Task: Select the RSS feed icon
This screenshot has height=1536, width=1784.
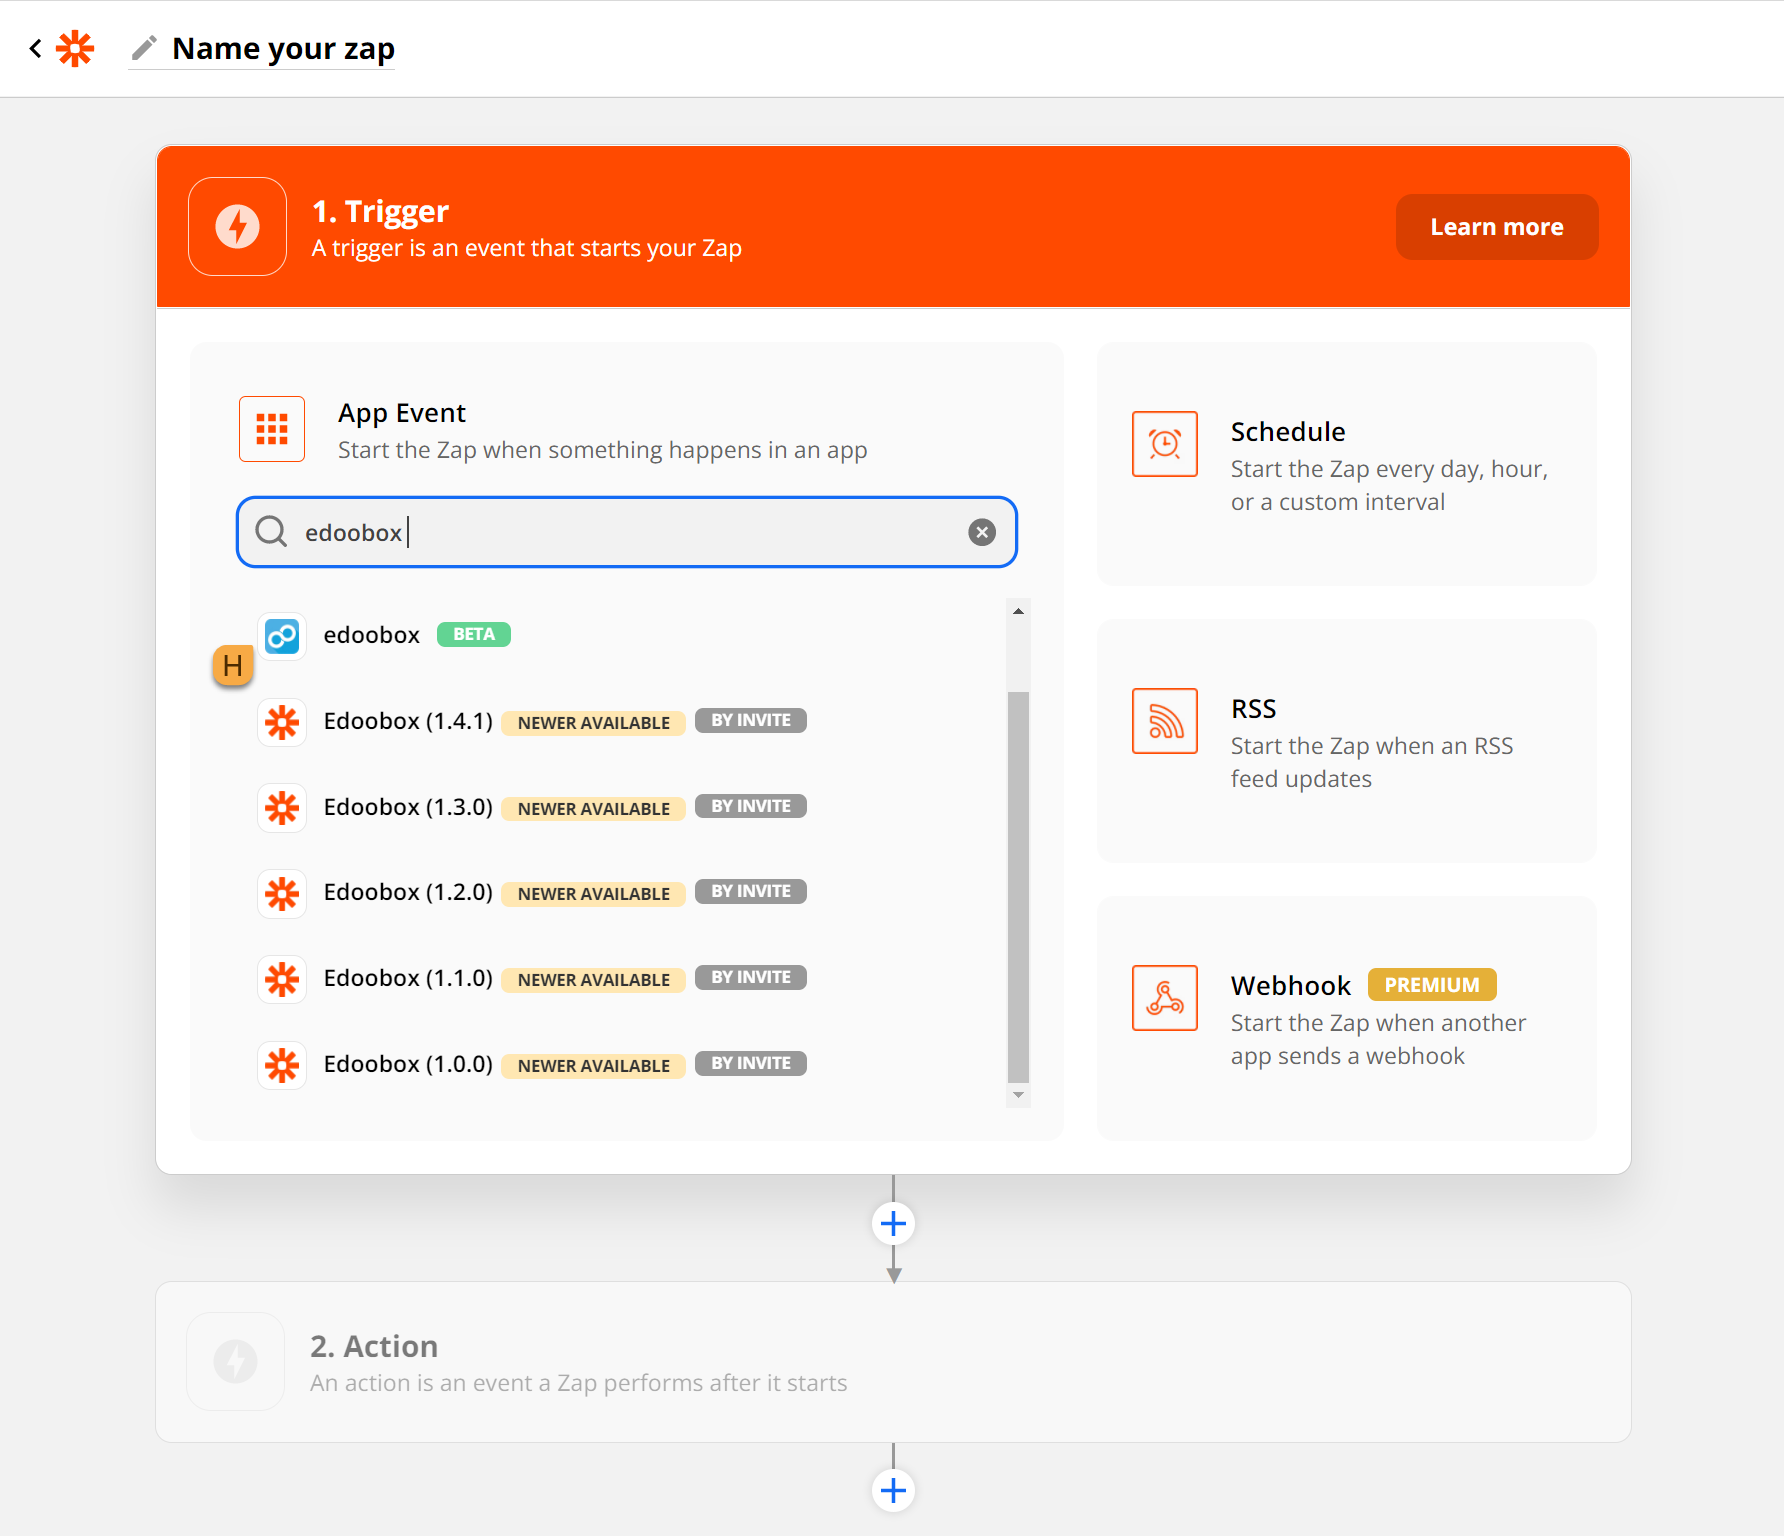Action: coord(1164,721)
